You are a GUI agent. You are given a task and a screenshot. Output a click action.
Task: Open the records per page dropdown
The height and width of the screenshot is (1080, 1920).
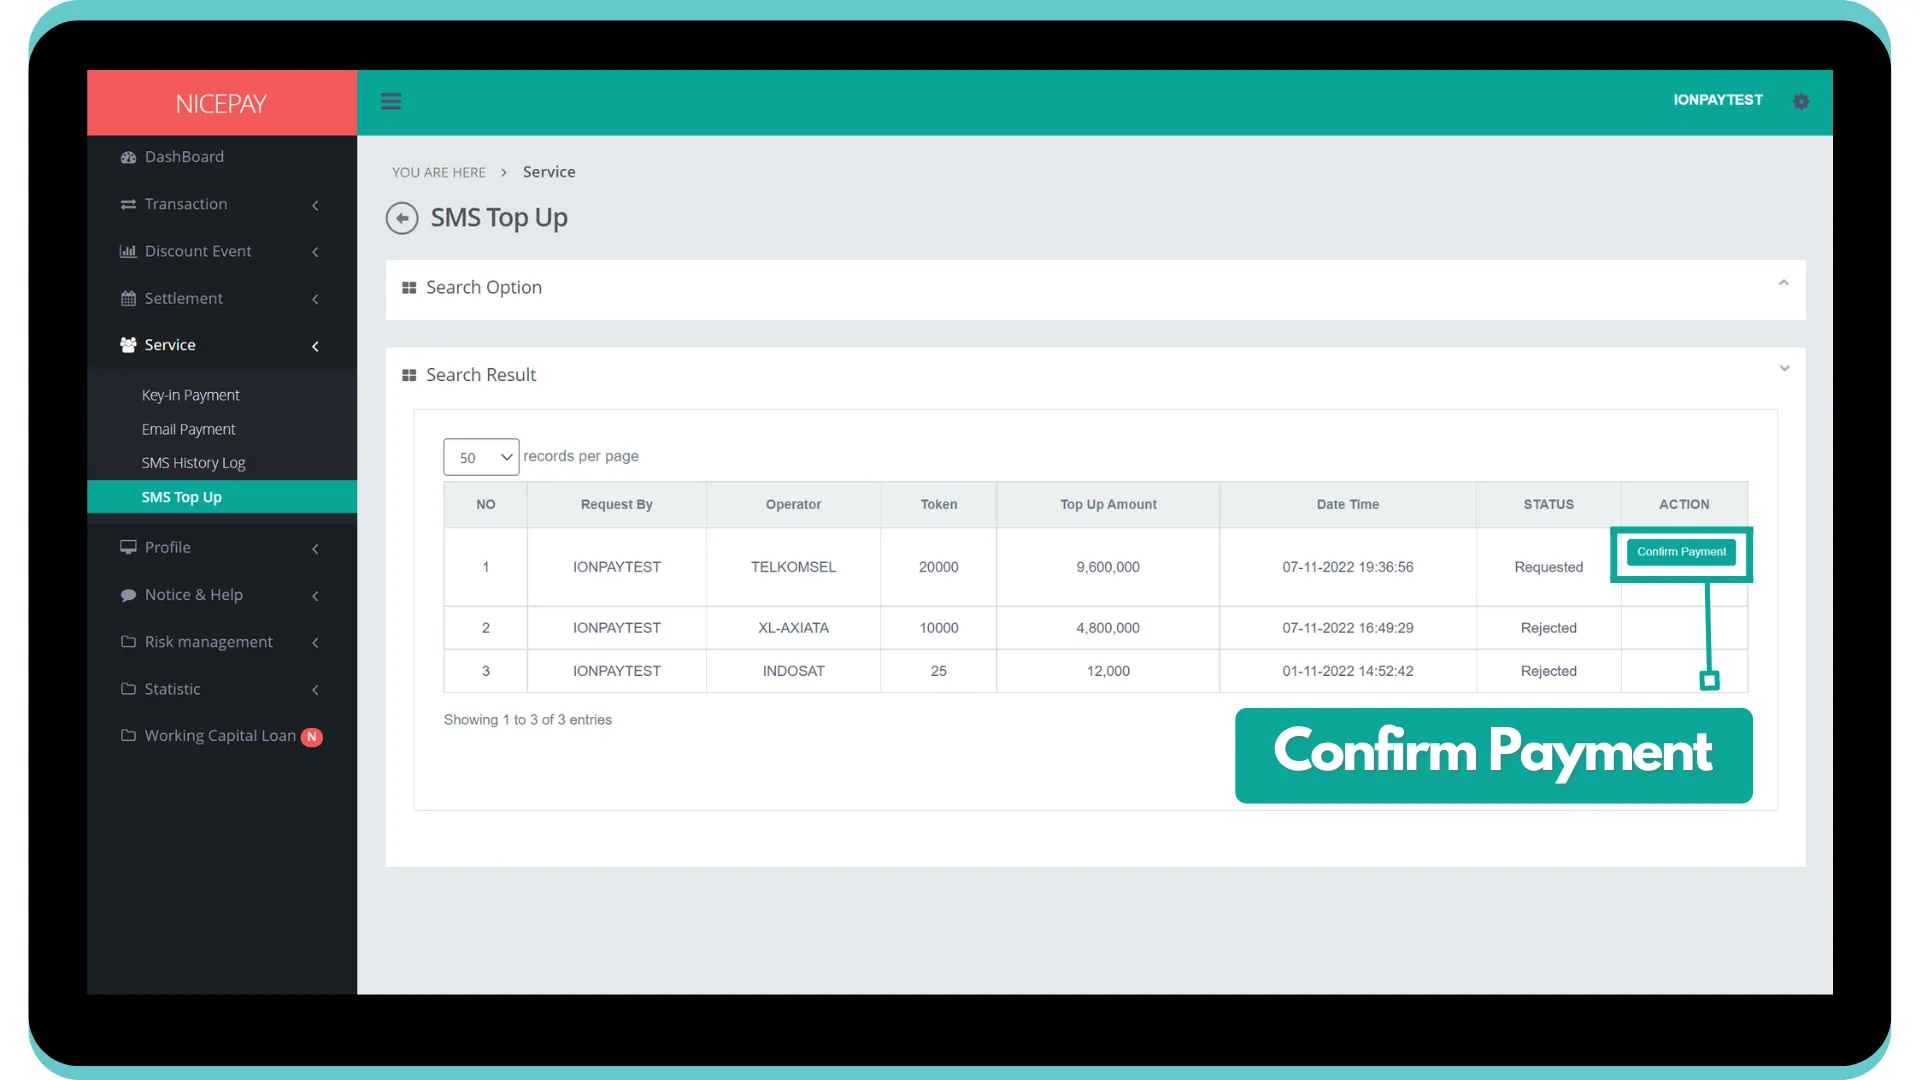click(x=481, y=457)
